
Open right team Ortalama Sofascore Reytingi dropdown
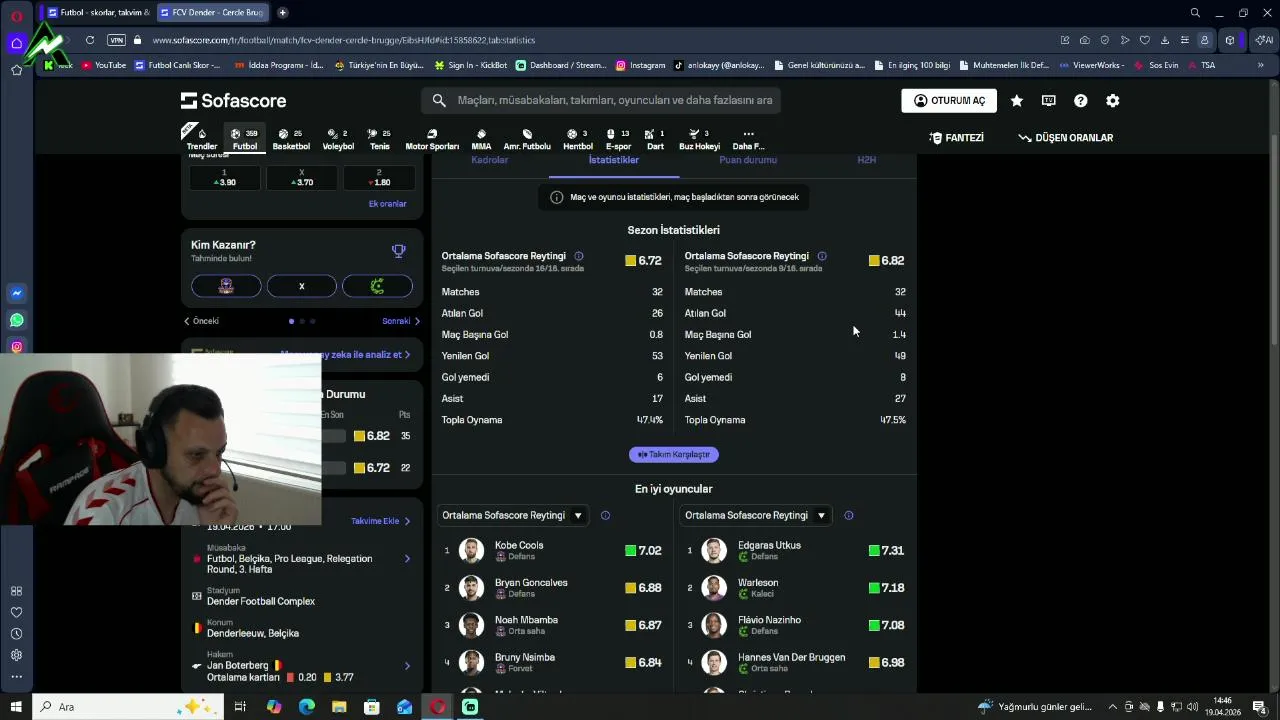pos(755,516)
